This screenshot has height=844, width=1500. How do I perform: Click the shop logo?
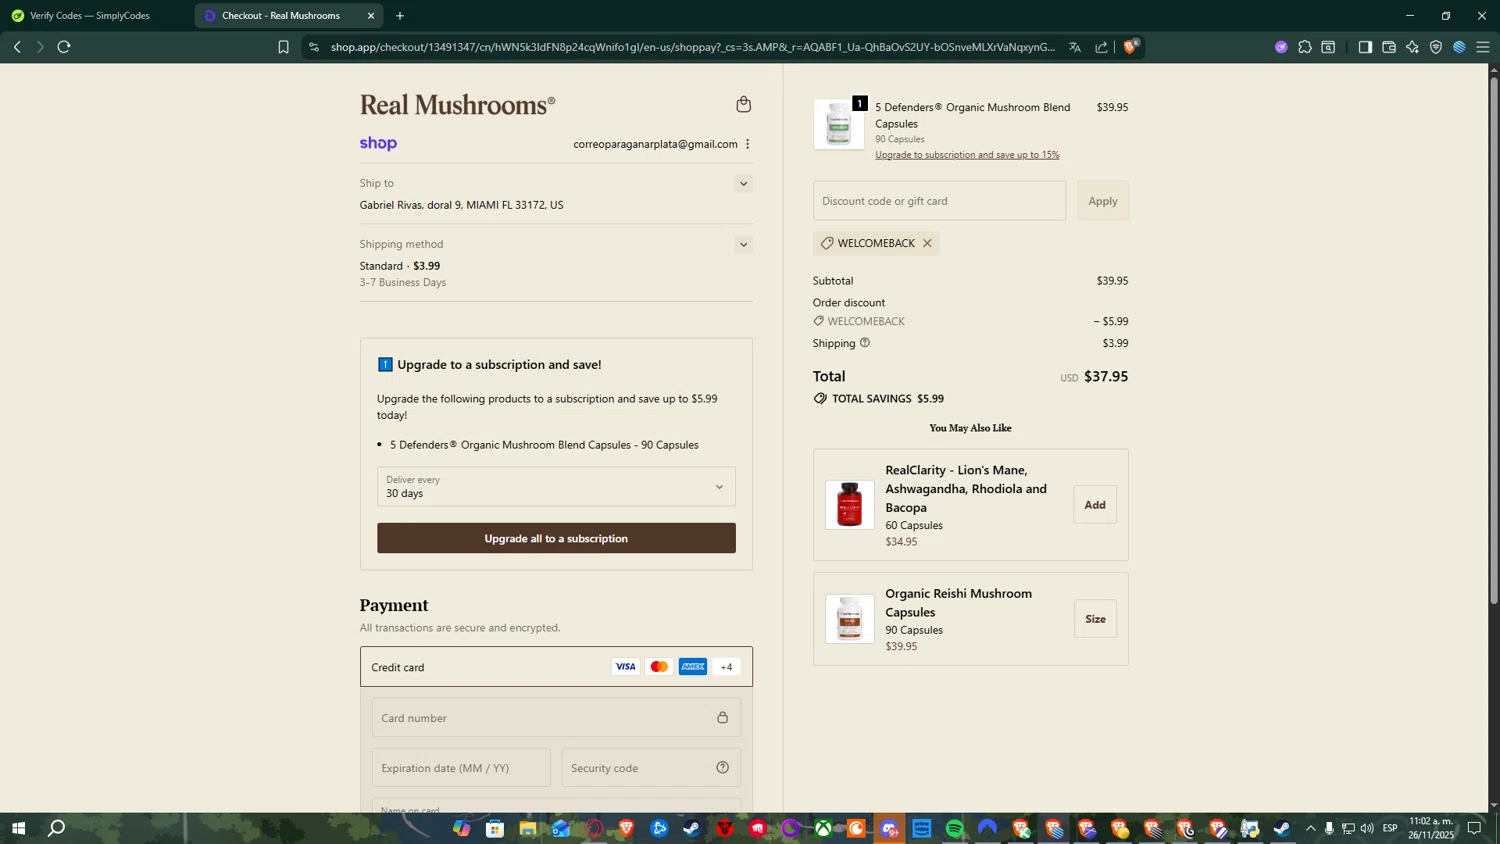click(x=379, y=143)
